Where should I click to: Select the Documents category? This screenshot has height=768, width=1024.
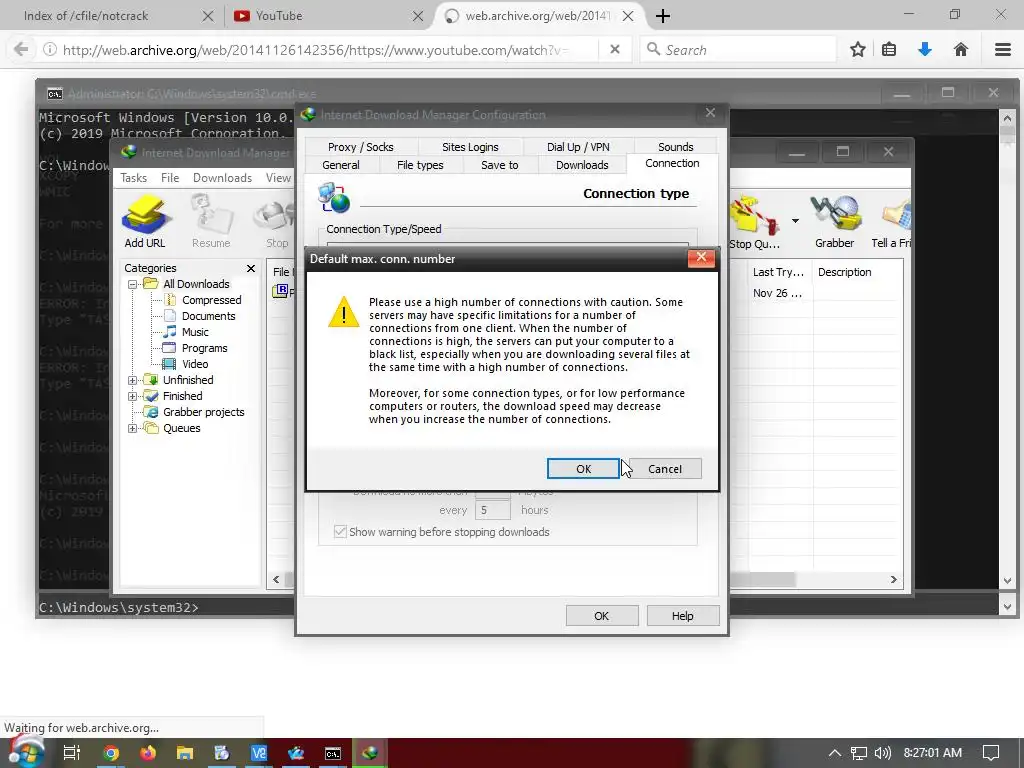click(208, 316)
